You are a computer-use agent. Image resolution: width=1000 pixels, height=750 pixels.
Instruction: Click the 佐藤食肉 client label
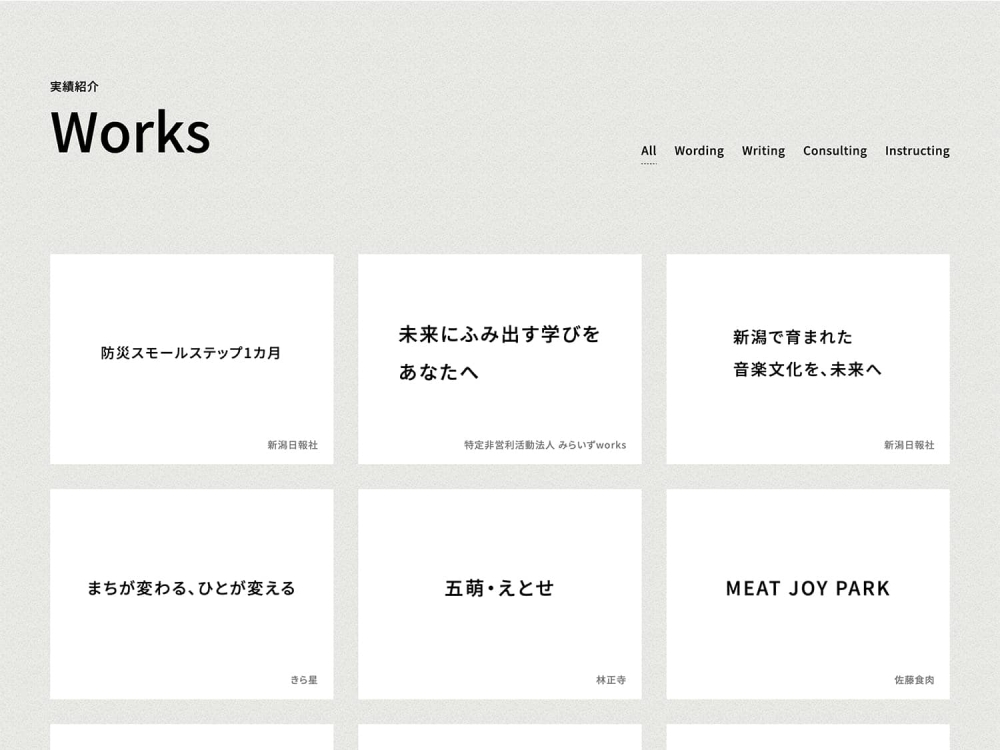(x=914, y=679)
